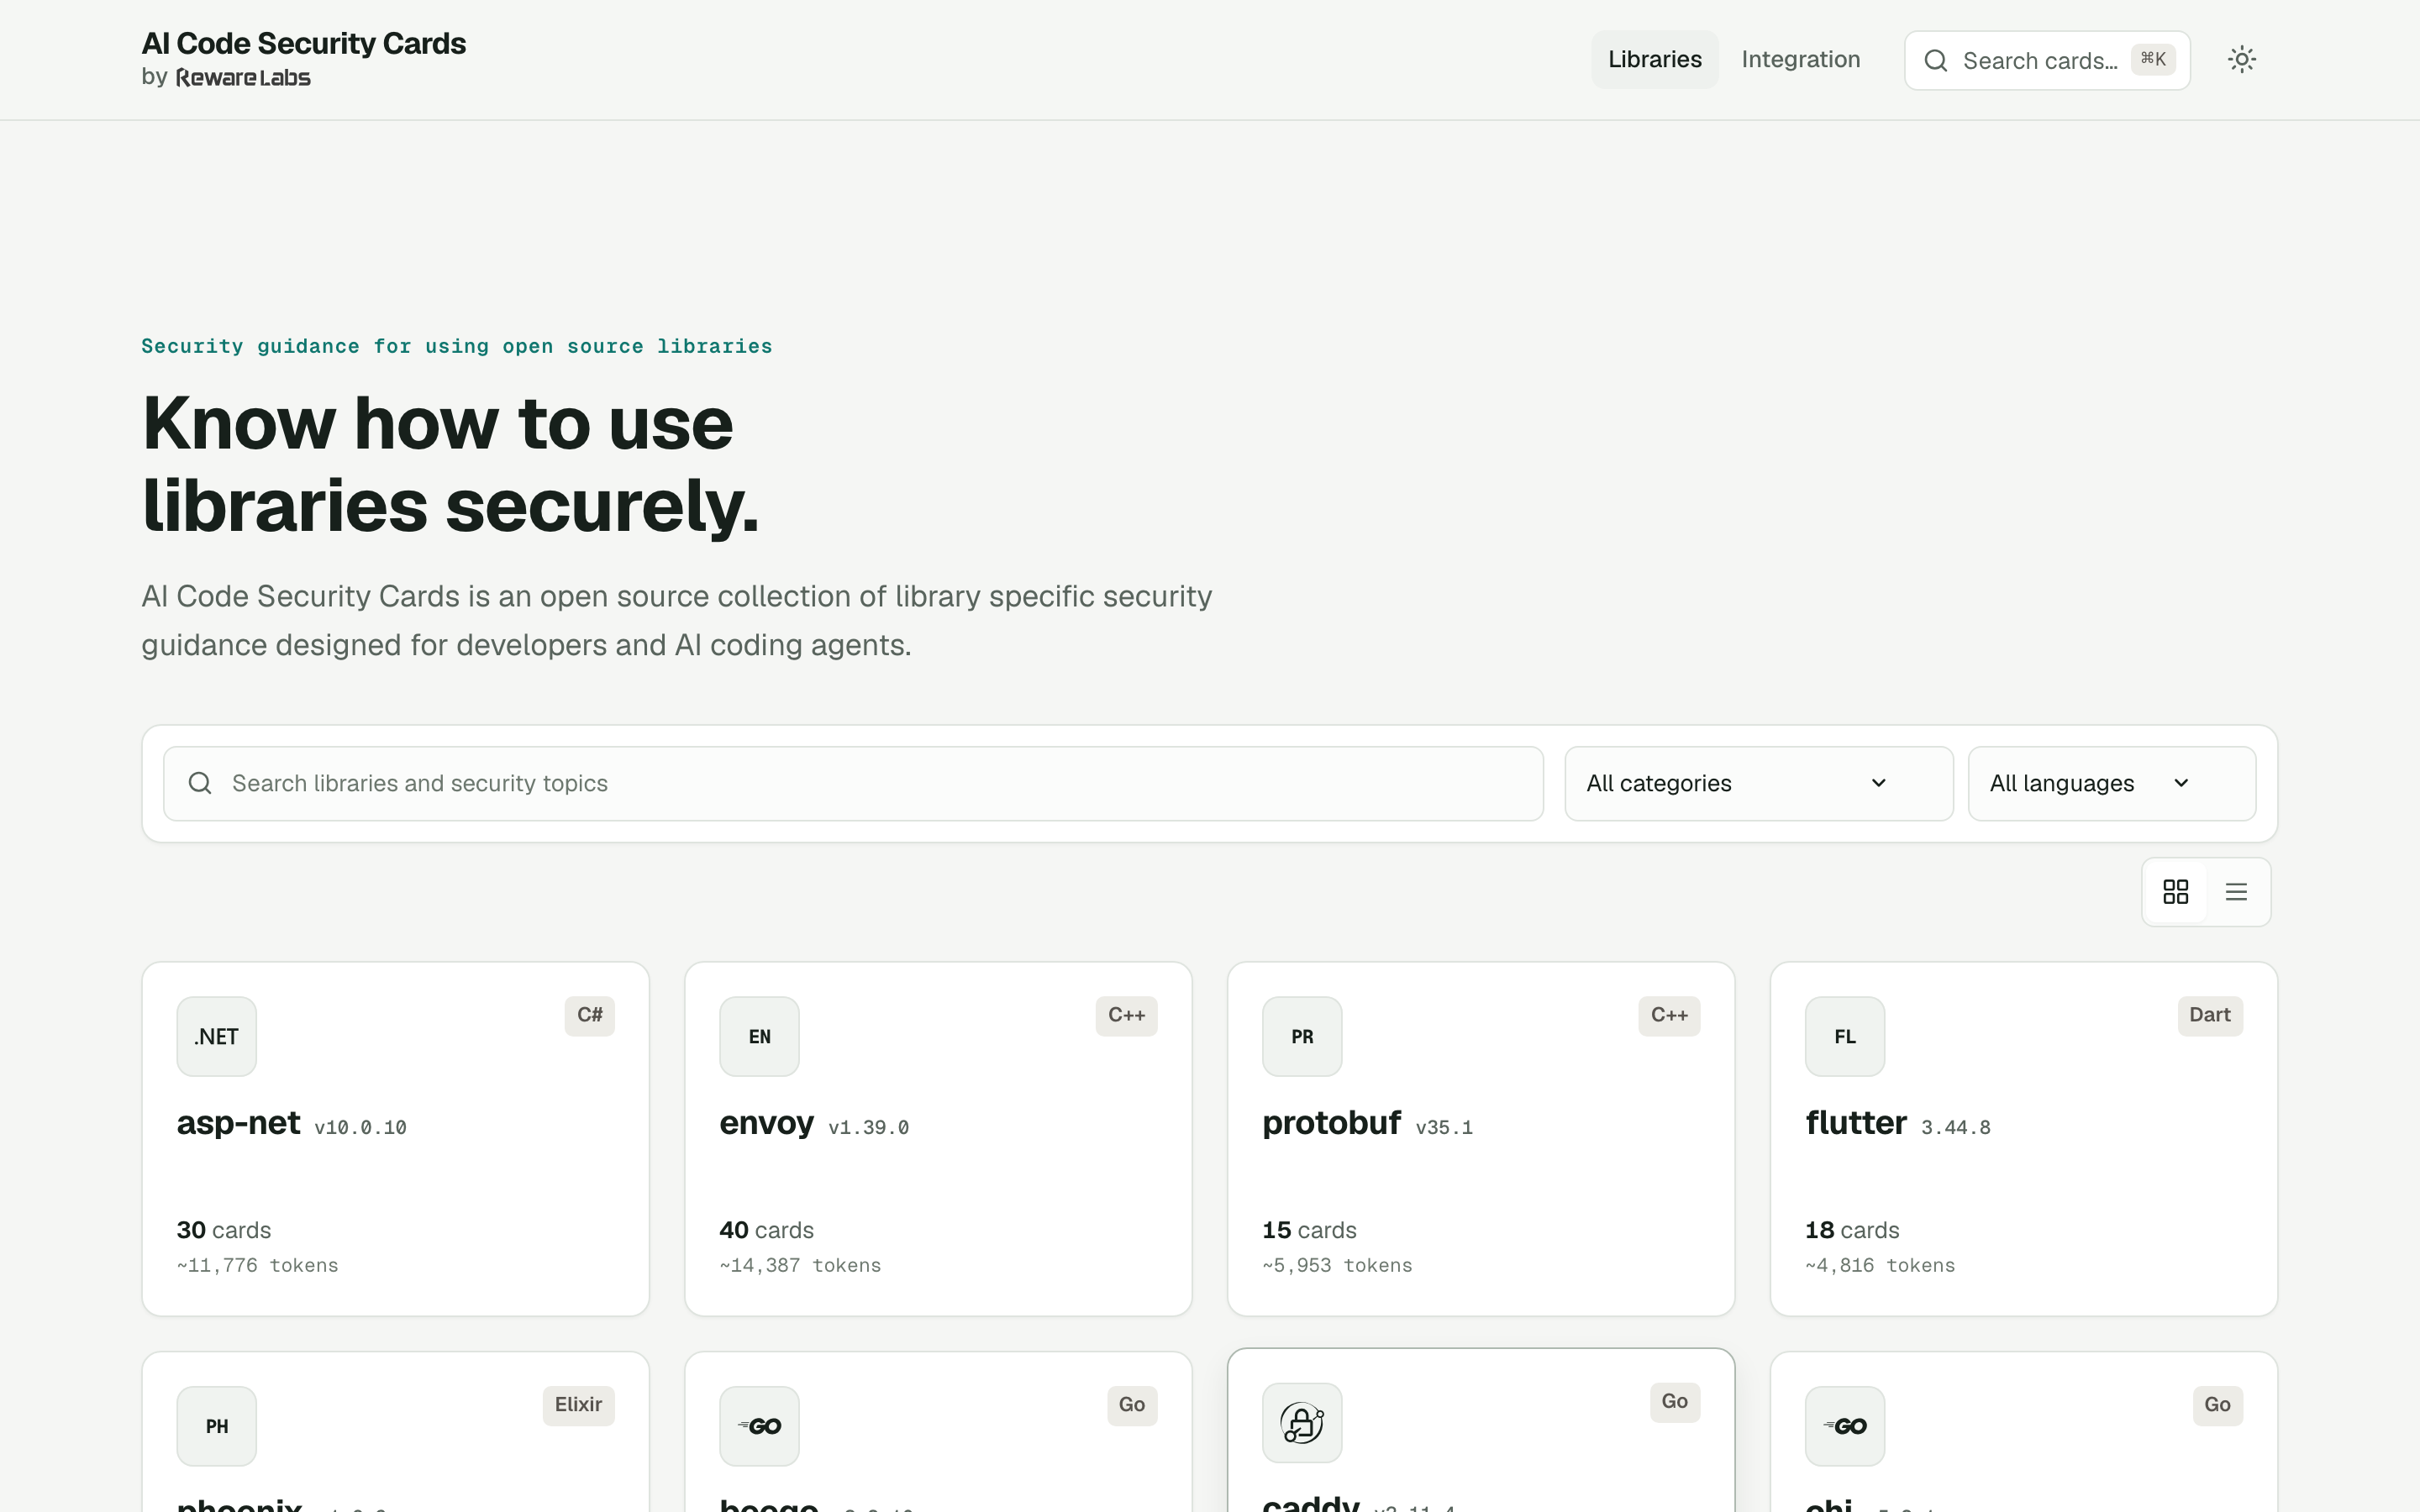
Task: Open the Integration tab
Action: pos(1800,60)
